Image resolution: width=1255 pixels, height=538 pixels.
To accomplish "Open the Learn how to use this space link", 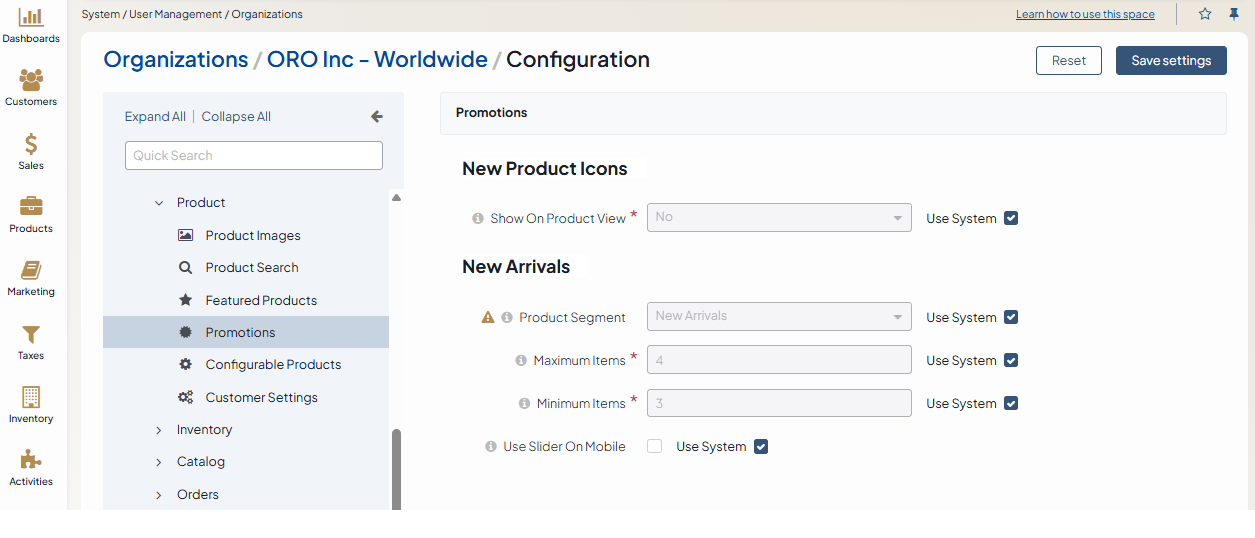I will point(1085,15).
